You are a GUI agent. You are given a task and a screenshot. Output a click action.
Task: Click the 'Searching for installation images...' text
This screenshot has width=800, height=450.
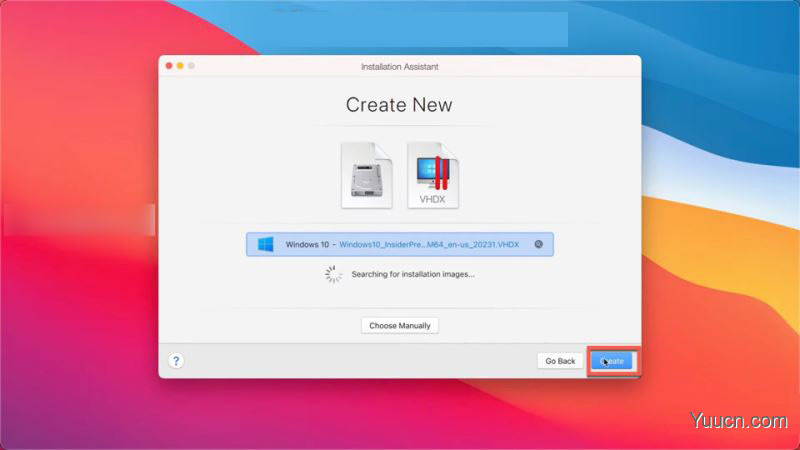(413, 274)
